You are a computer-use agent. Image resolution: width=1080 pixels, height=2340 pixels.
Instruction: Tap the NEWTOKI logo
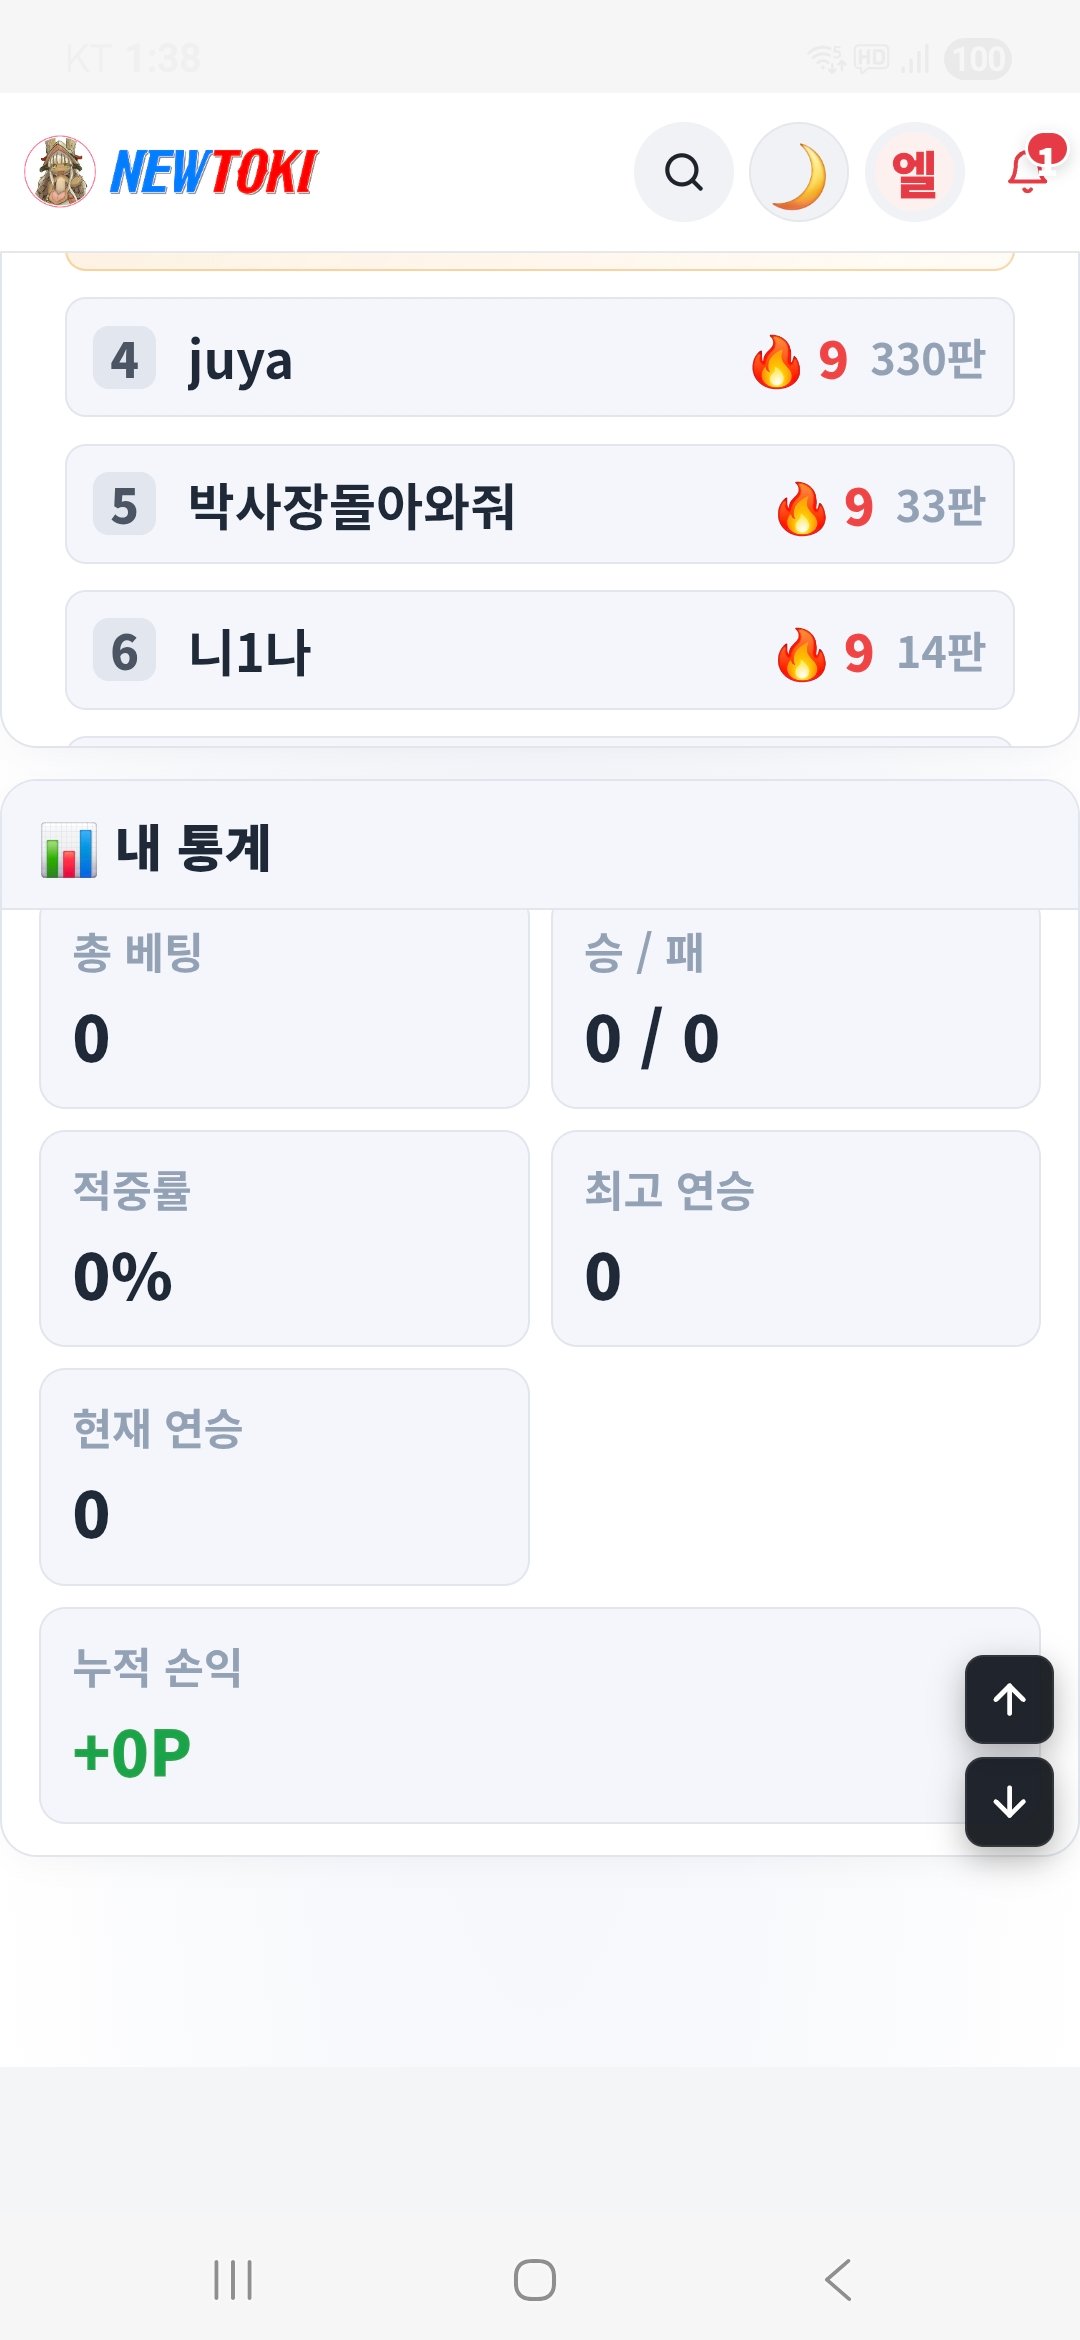(213, 172)
